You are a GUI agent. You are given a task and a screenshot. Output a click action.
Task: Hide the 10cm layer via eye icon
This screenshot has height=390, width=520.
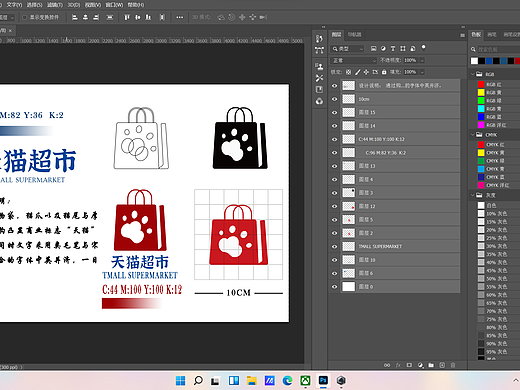click(335, 99)
